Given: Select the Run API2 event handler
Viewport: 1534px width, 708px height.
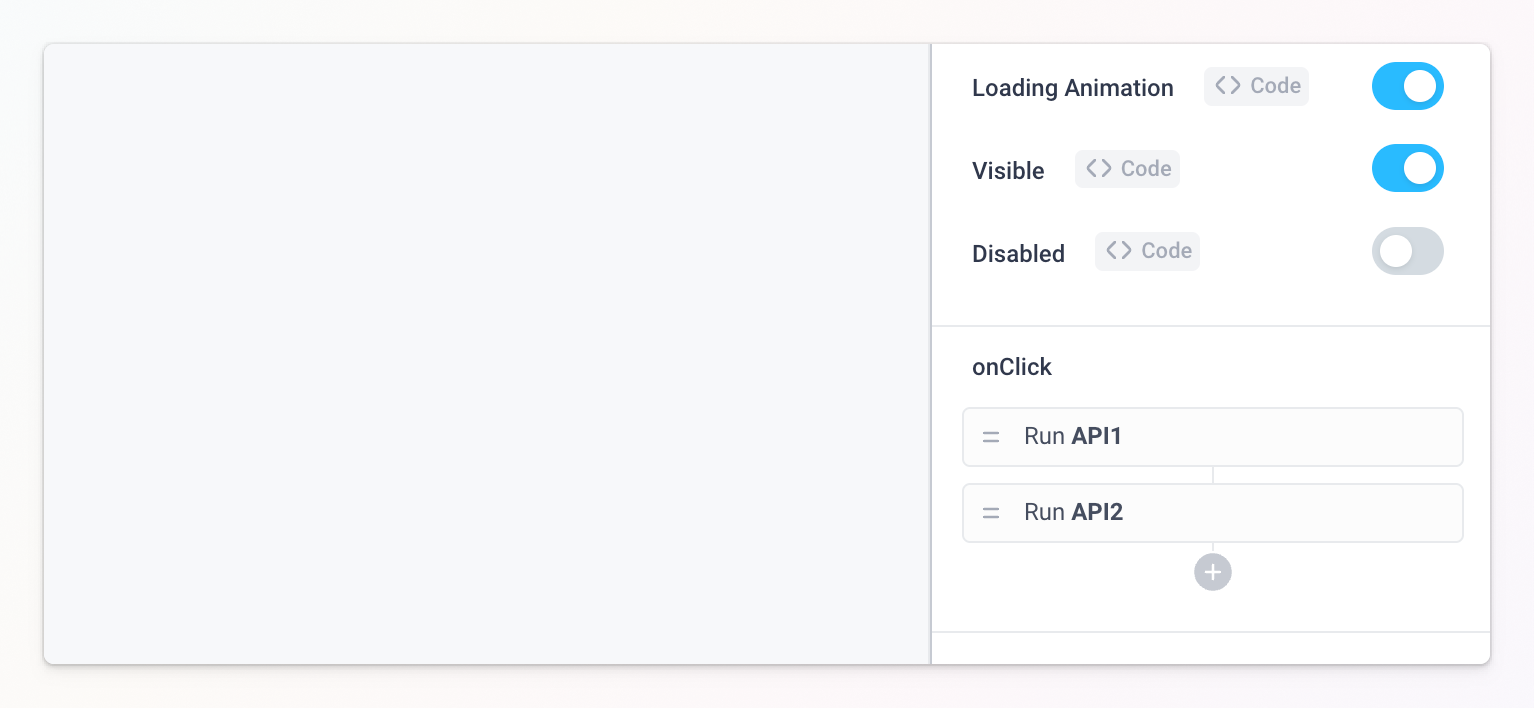Looking at the screenshot, I should pyautogui.click(x=1213, y=512).
